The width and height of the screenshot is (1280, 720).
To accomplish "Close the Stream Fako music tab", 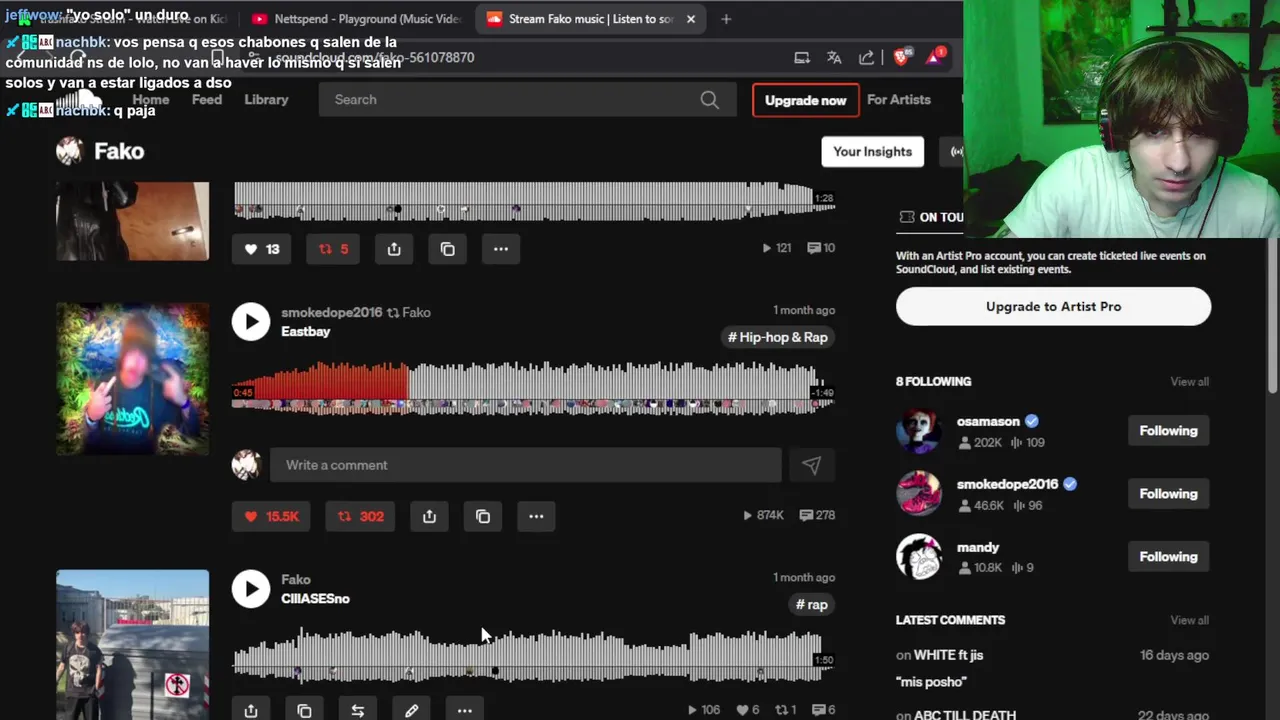I will pos(690,19).
